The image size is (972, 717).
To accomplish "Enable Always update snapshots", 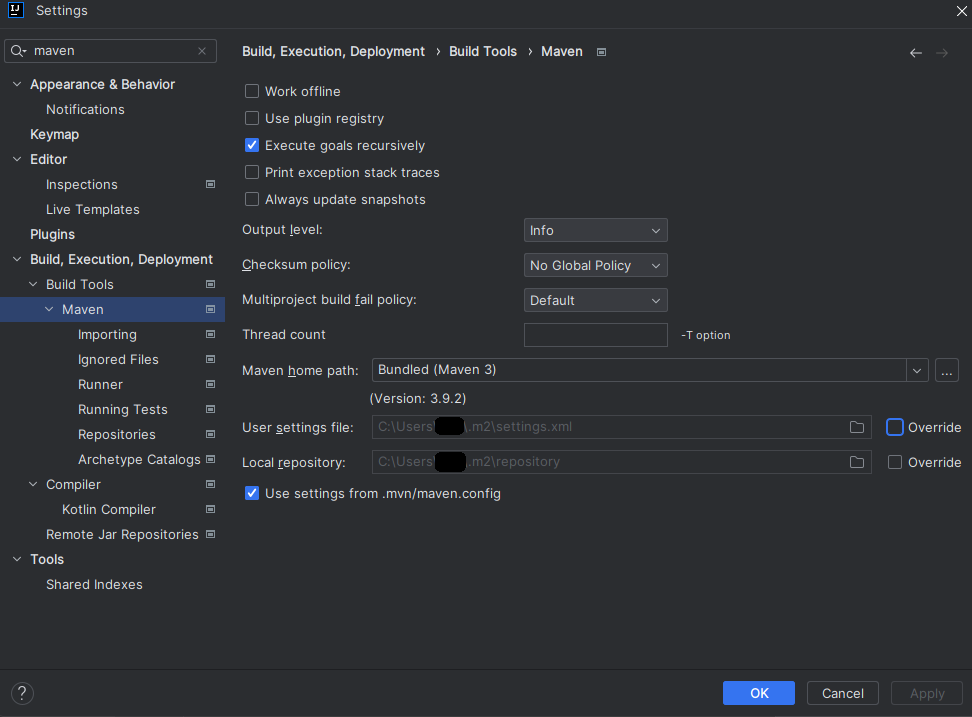I will tap(252, 199).
